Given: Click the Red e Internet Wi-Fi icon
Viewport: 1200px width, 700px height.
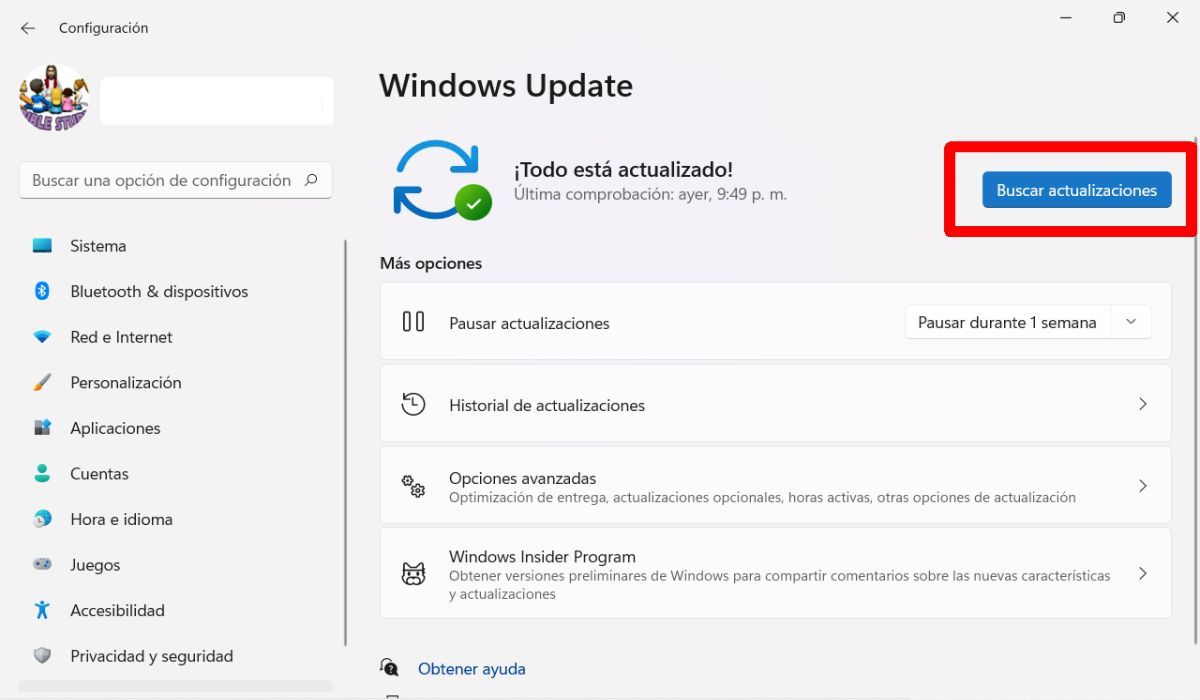Looking at the screenshot, I should pyautogui.click(x=42, y=337).
